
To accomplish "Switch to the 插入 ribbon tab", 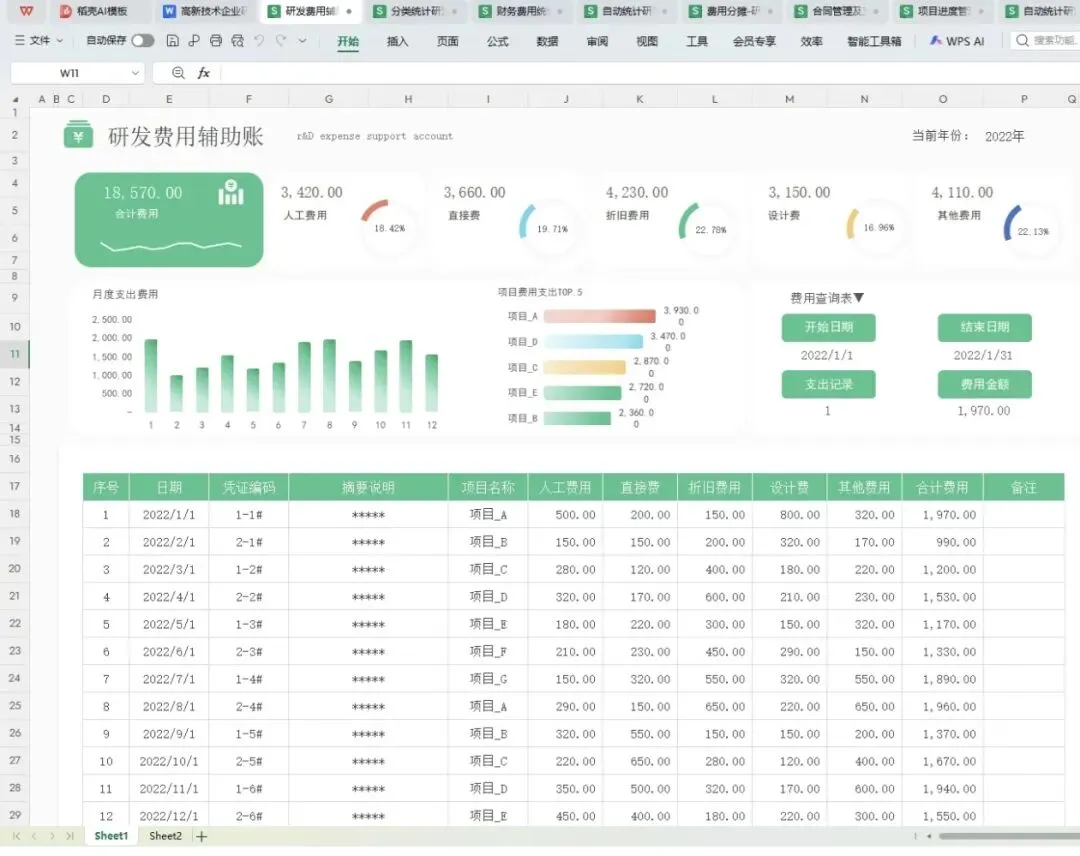I will click(x=397, y=41).
